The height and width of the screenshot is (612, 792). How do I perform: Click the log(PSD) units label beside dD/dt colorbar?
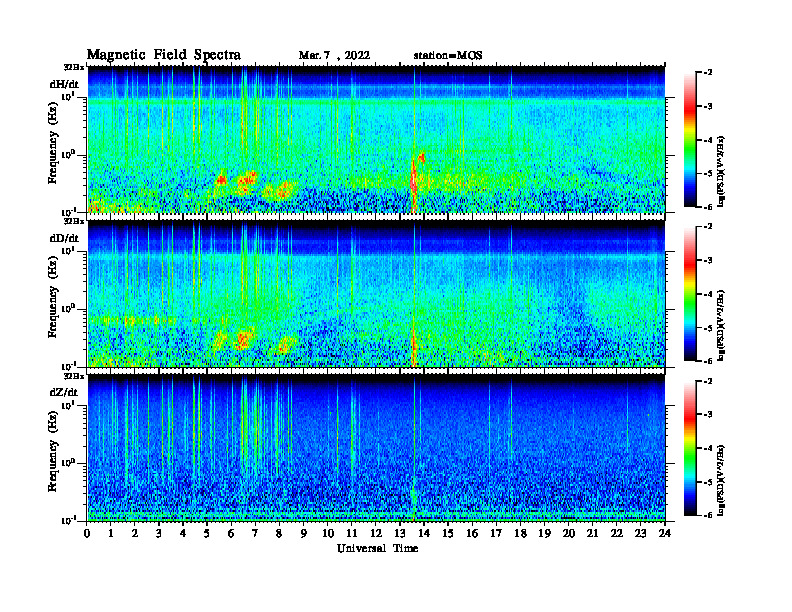721,325
